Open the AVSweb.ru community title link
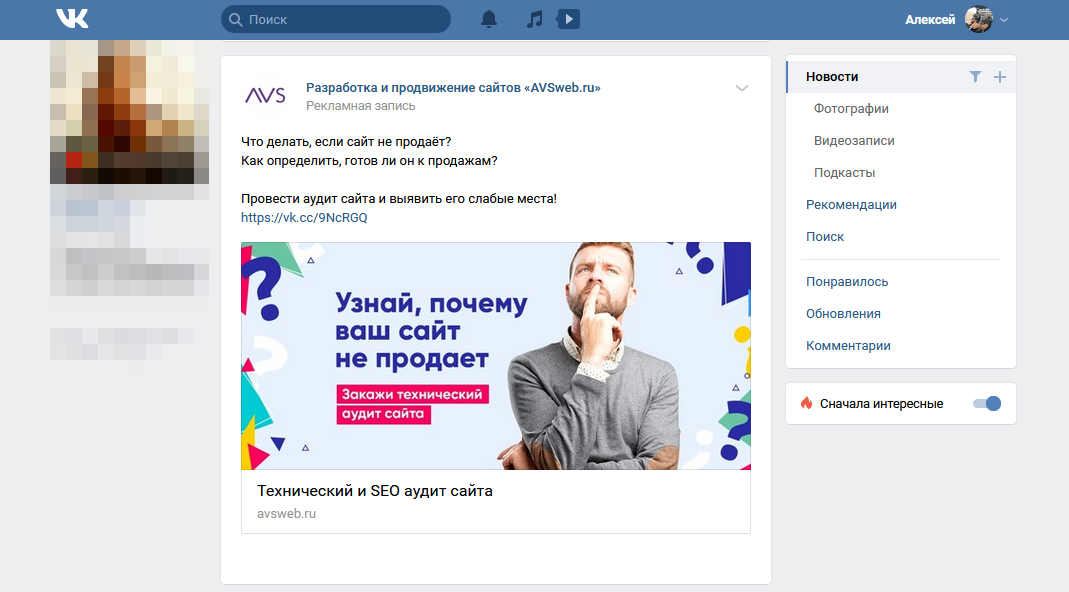 coord(453,87)
